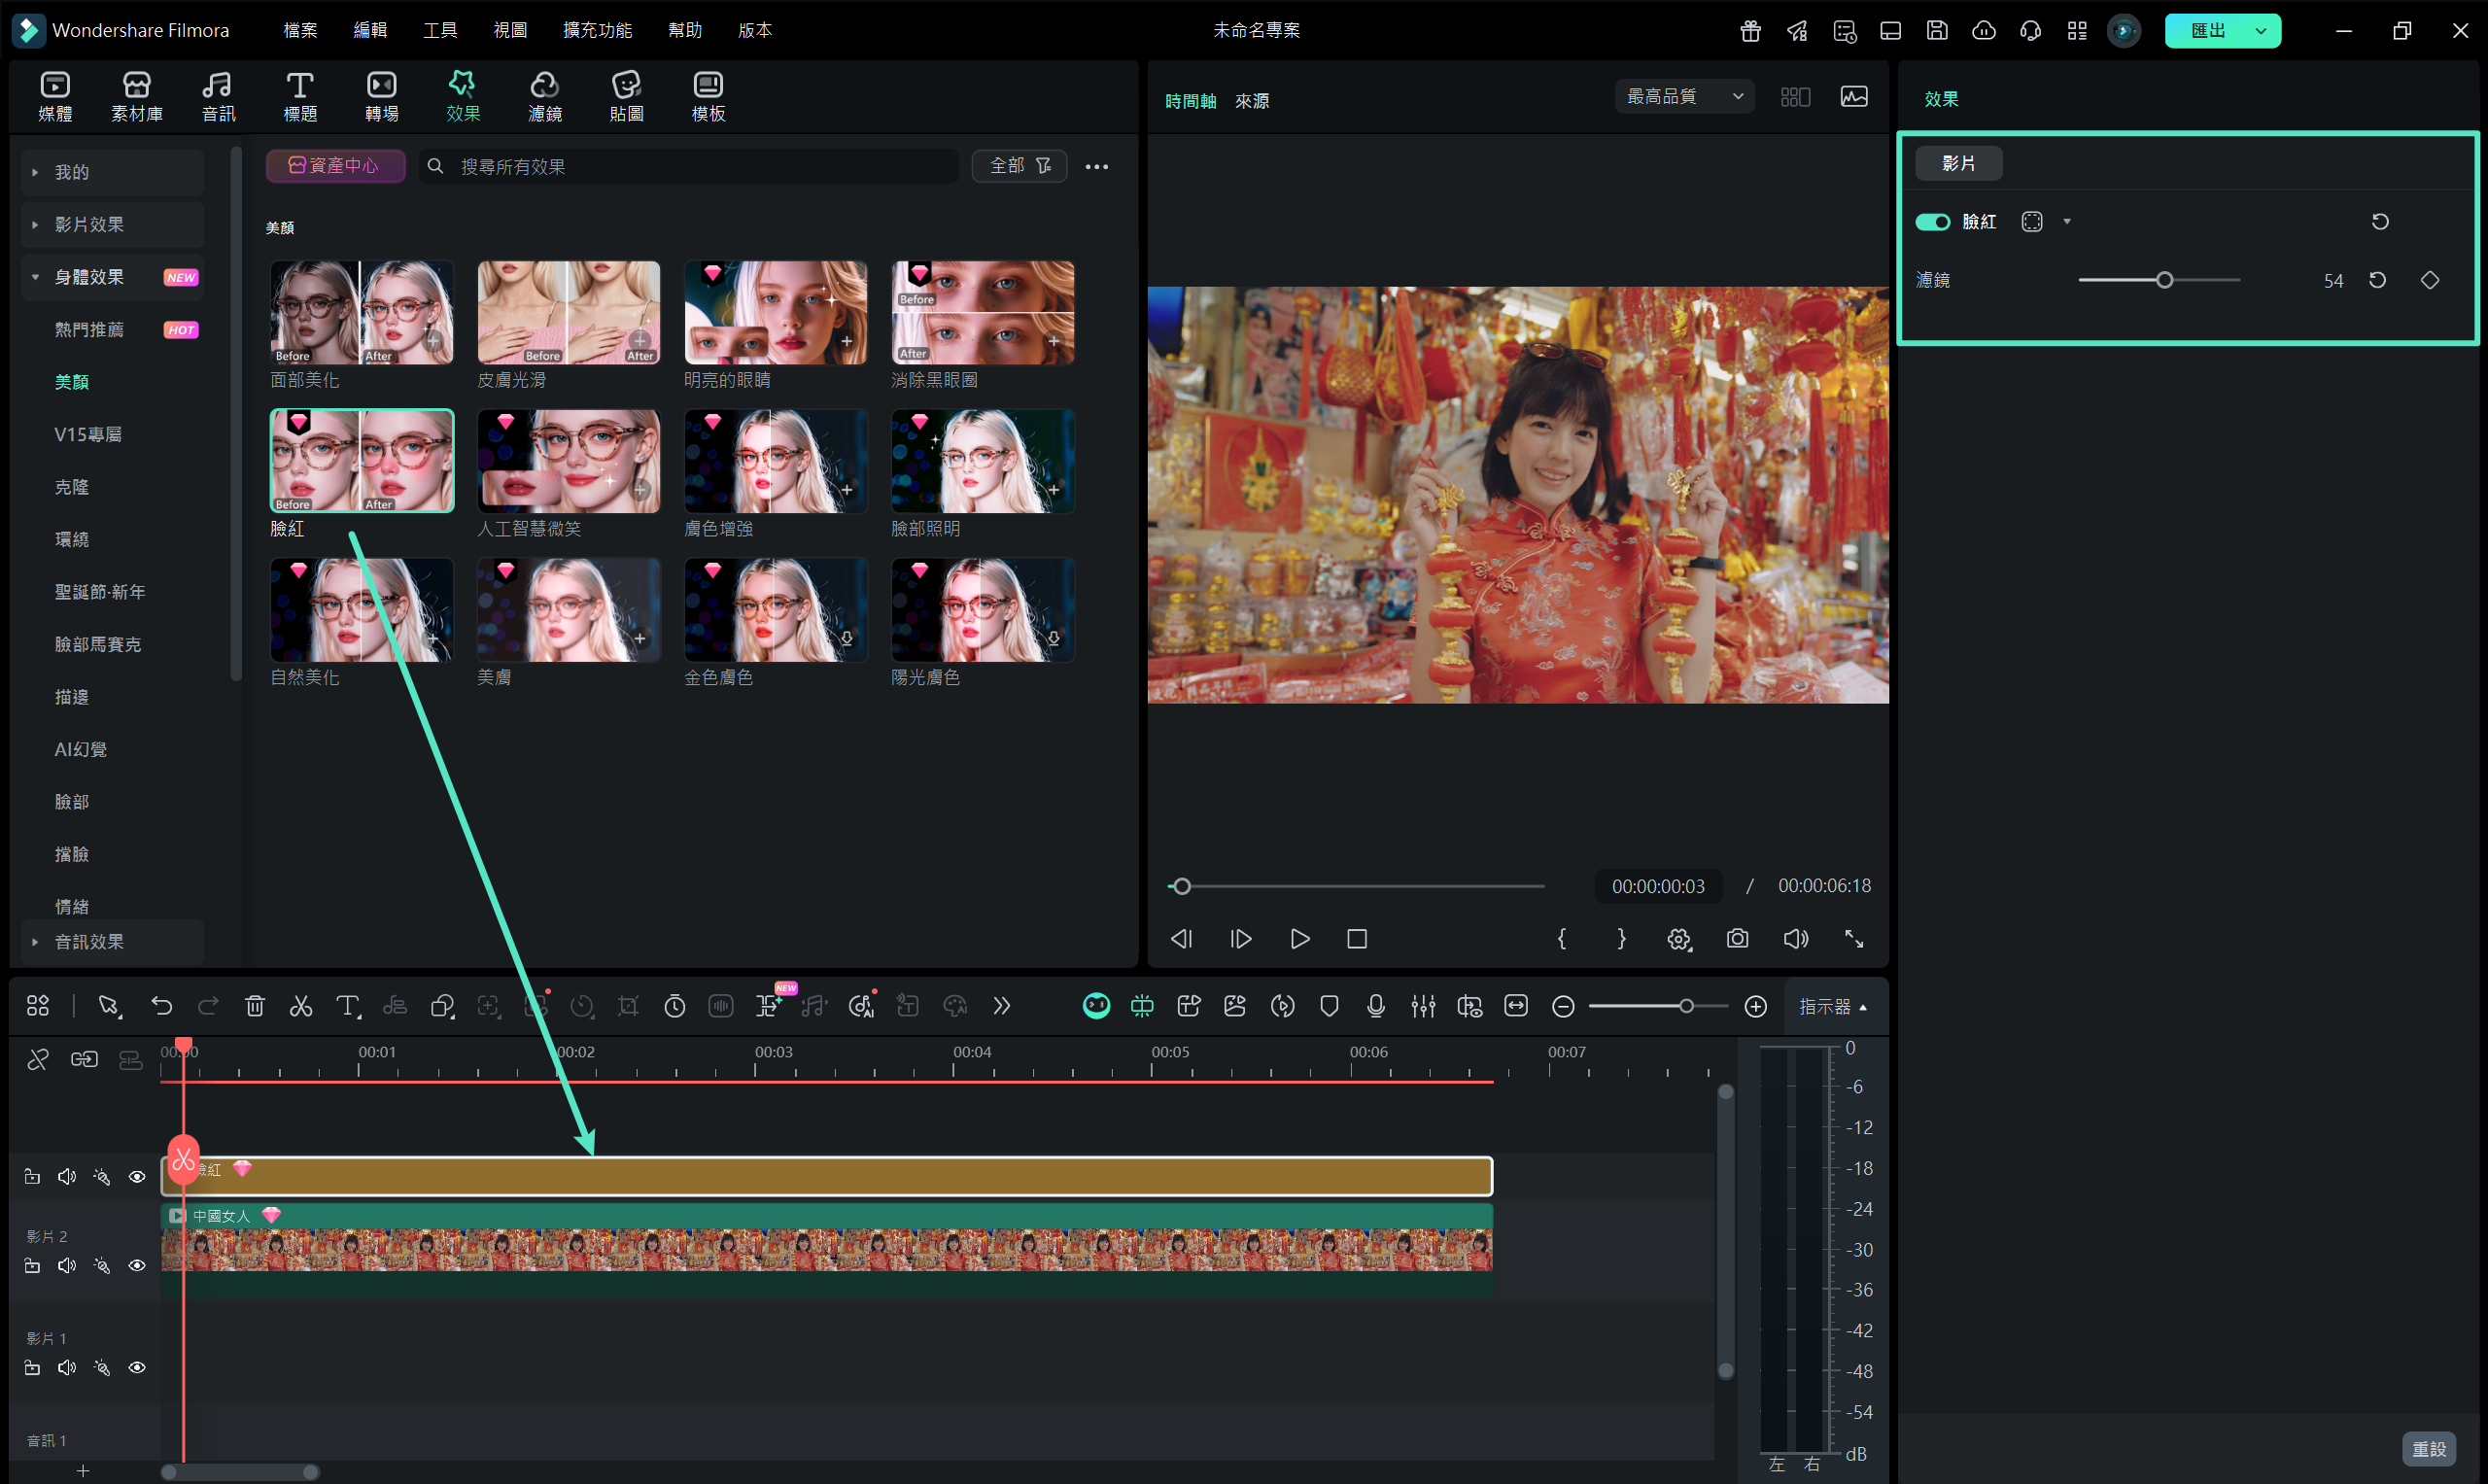This screenshot has width=2488, height=1484.
Task: Open the 工具 menu
Action: click(x=440, y=30)
